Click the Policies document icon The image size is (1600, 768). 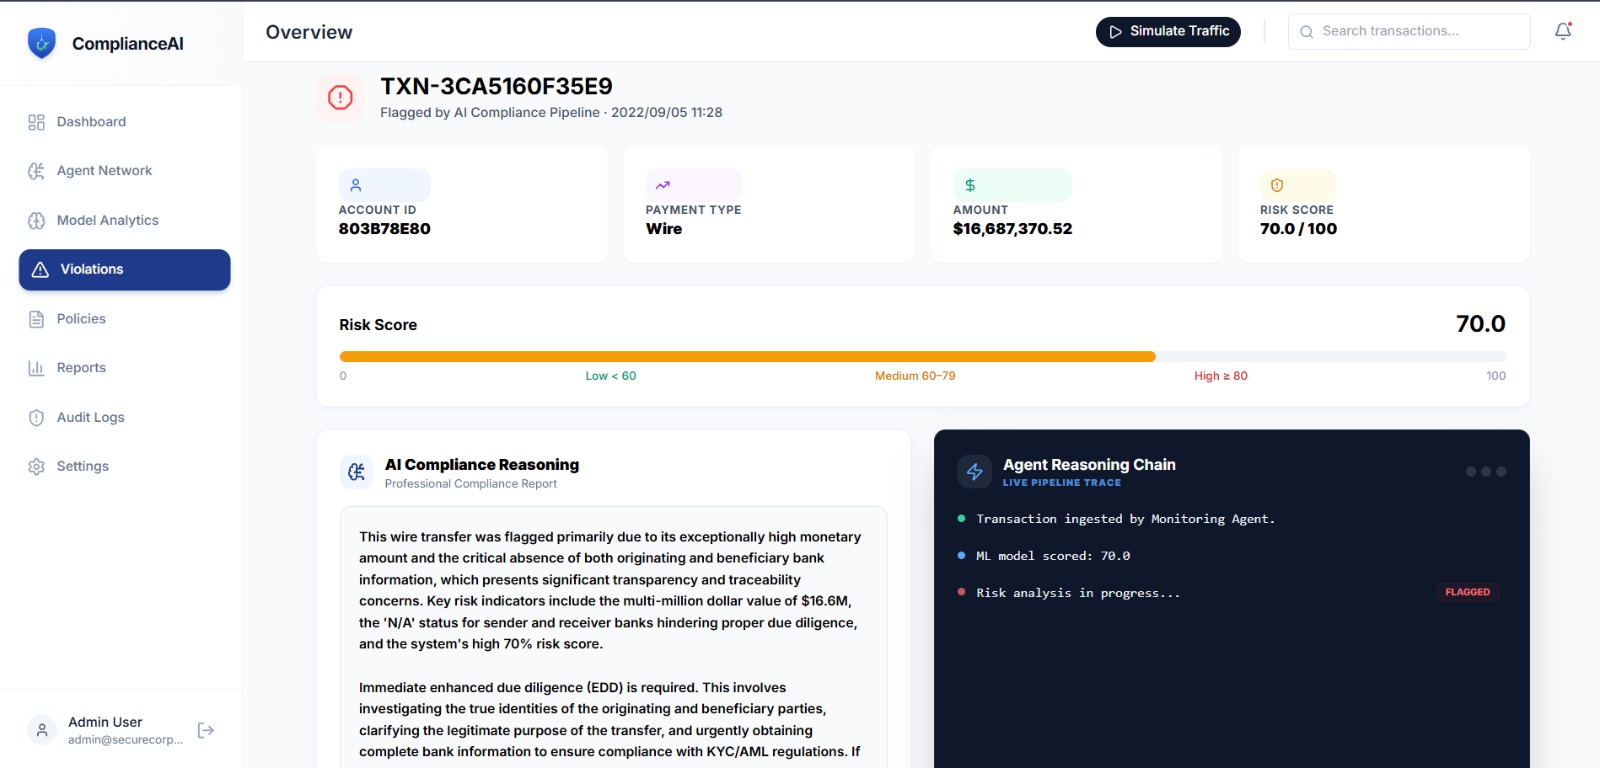point(37,319)
